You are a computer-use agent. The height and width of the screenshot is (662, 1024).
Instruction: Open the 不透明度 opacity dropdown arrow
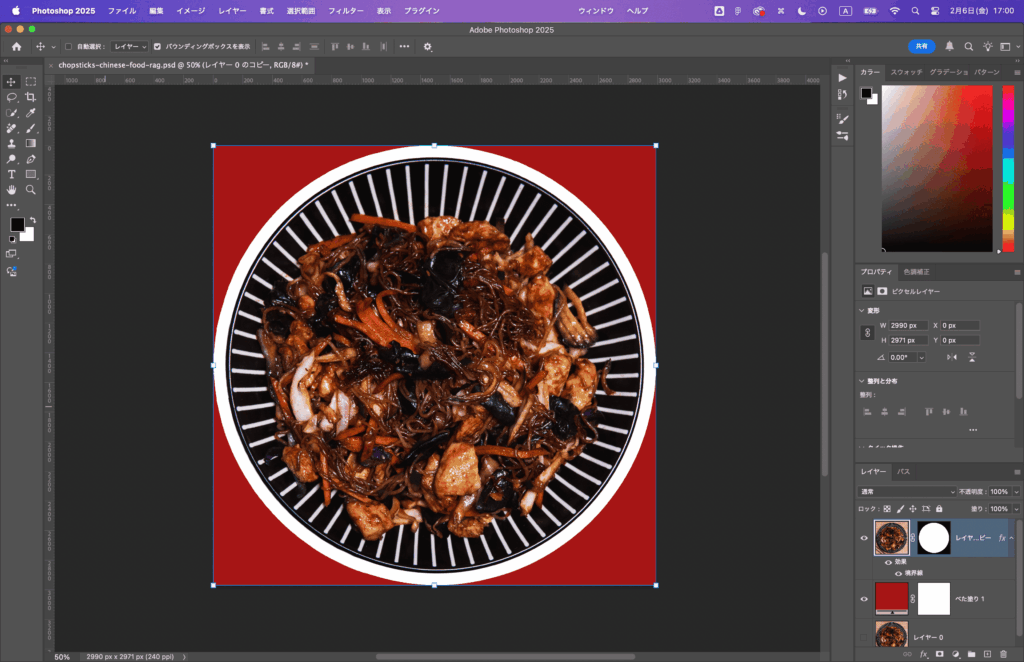click(1014, 492)
